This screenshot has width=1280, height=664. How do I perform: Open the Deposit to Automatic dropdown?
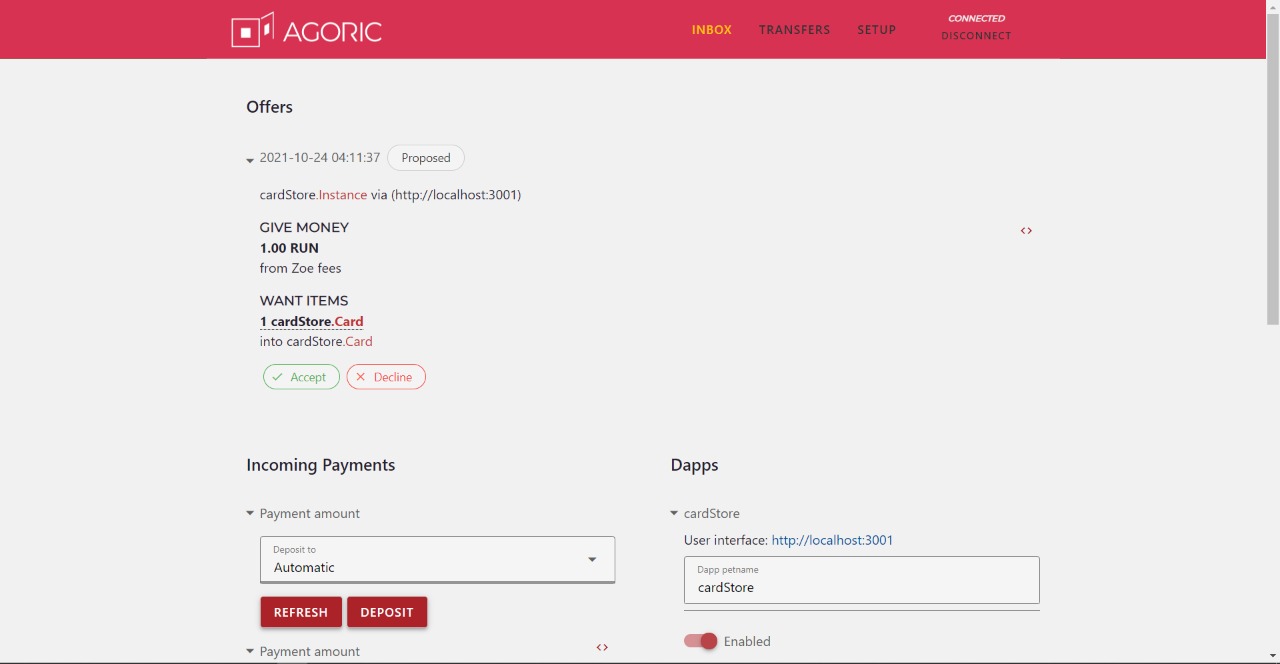pos(438,560)
